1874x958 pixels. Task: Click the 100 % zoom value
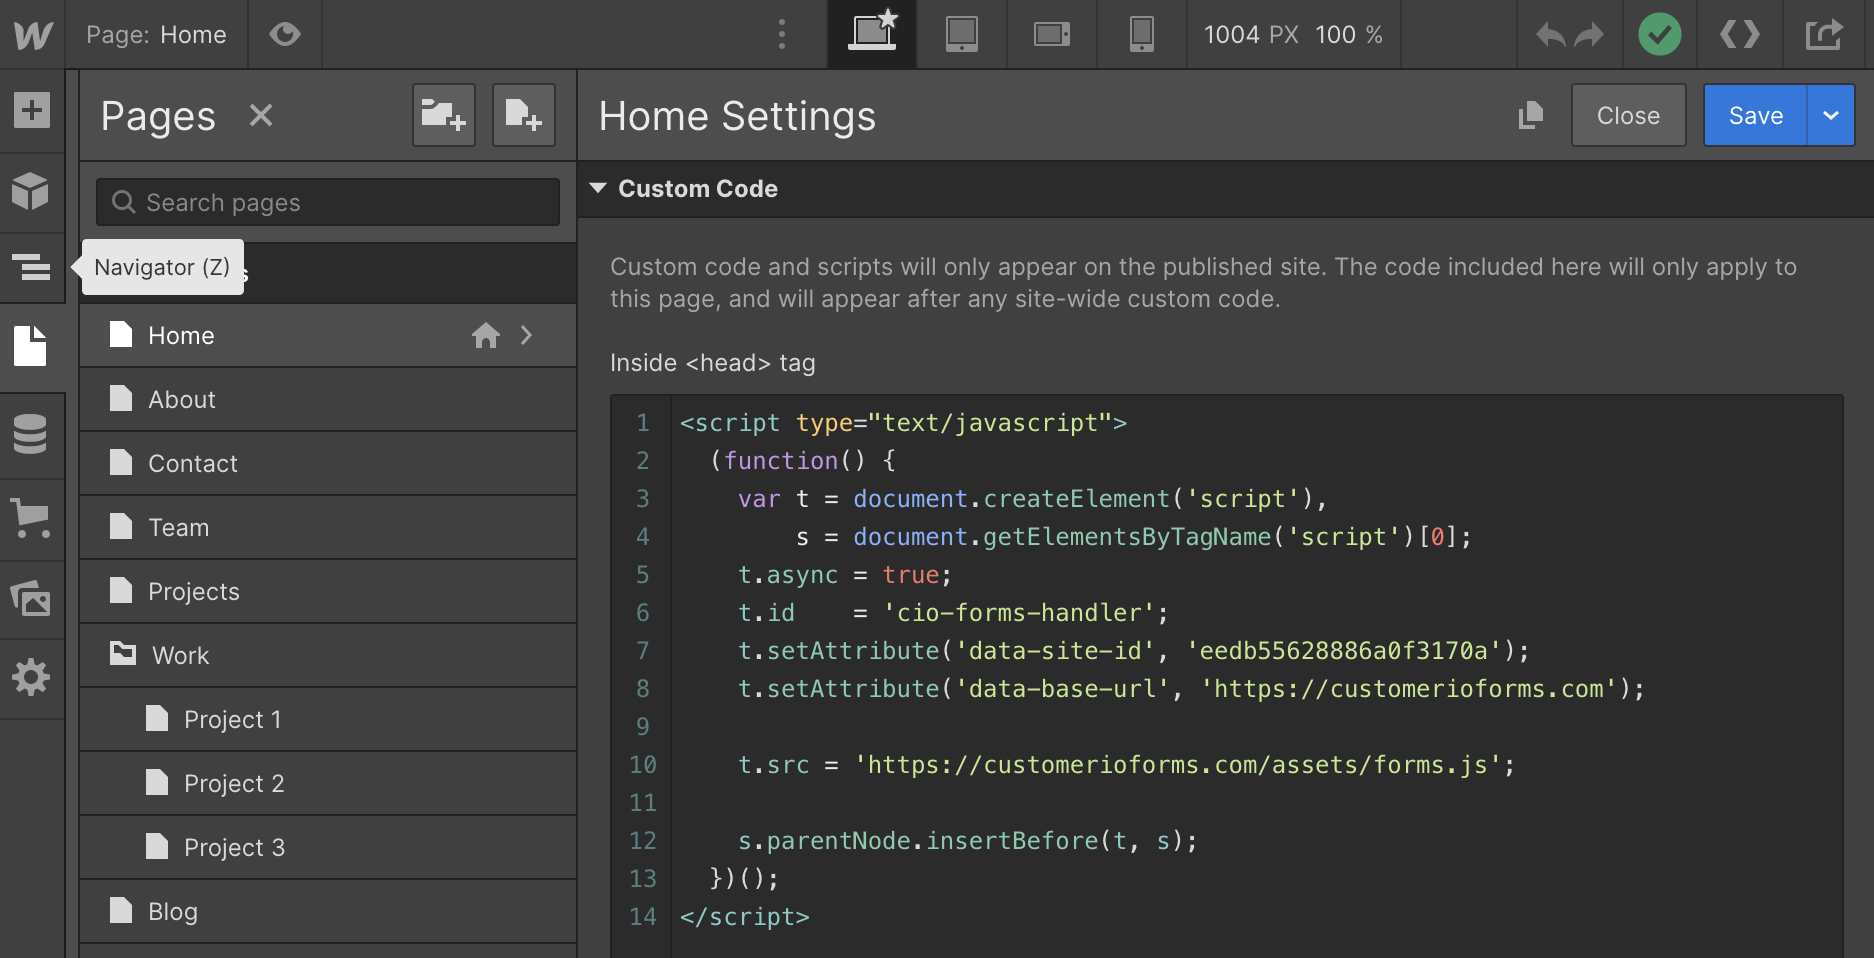[x=1349, y=35]
